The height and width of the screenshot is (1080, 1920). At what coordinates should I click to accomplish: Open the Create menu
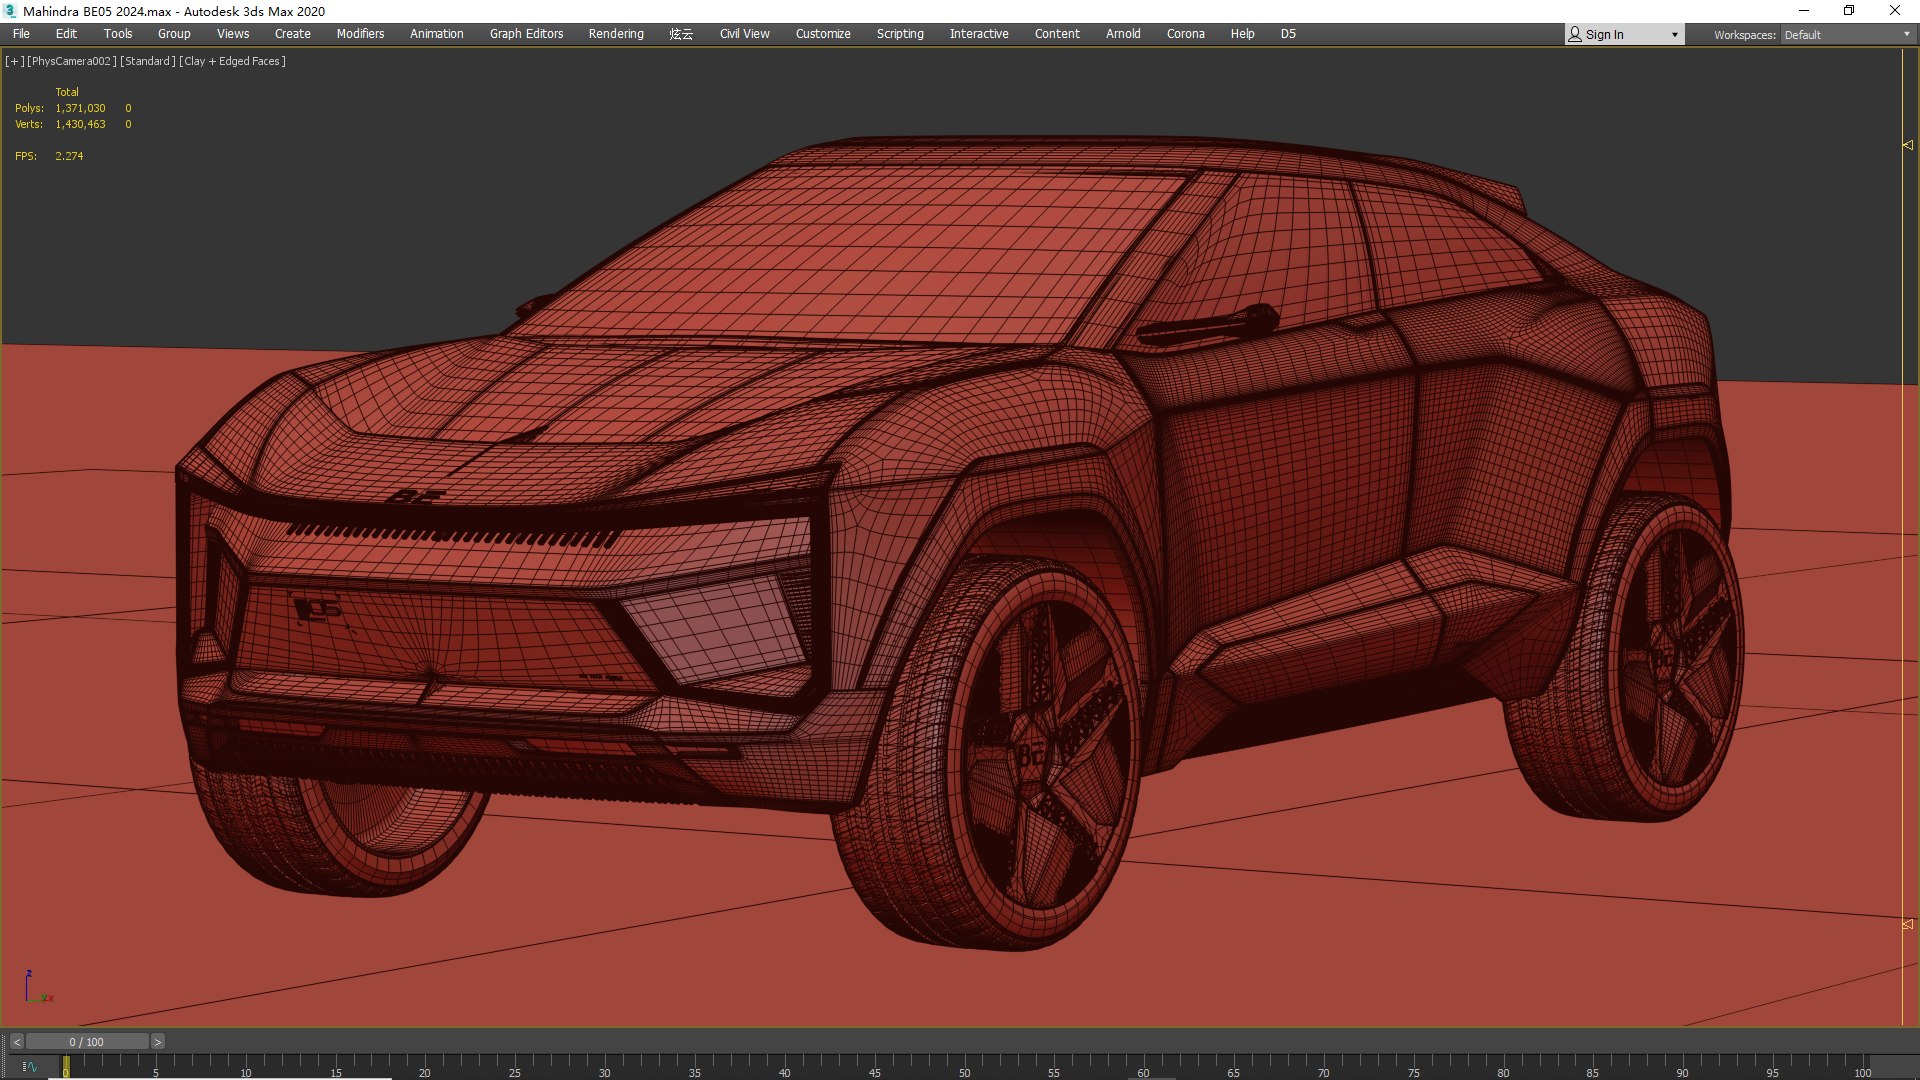(x=293, y=34)
